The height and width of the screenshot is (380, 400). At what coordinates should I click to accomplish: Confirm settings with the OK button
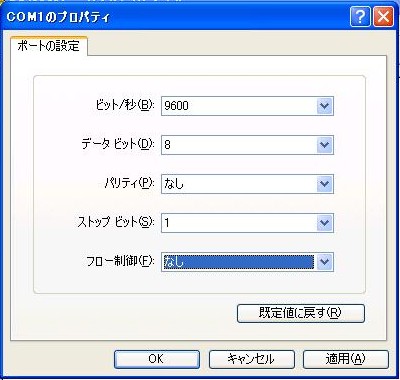pos(157,359)
